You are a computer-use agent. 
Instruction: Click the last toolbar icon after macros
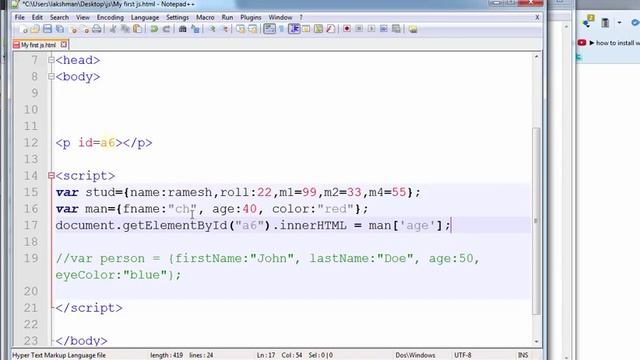coord(413,29)
